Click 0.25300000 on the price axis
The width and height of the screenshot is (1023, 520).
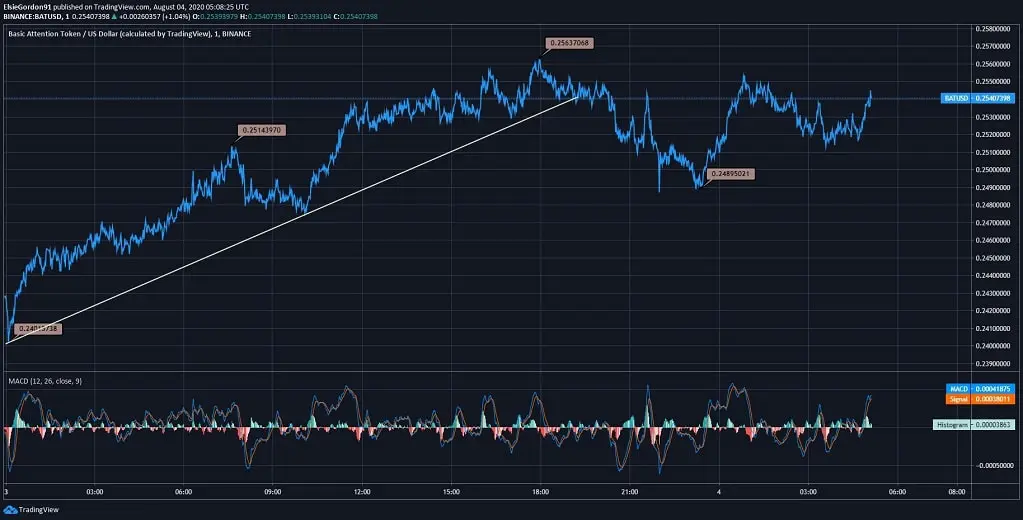pyautogui.click(x=993, y=117)
